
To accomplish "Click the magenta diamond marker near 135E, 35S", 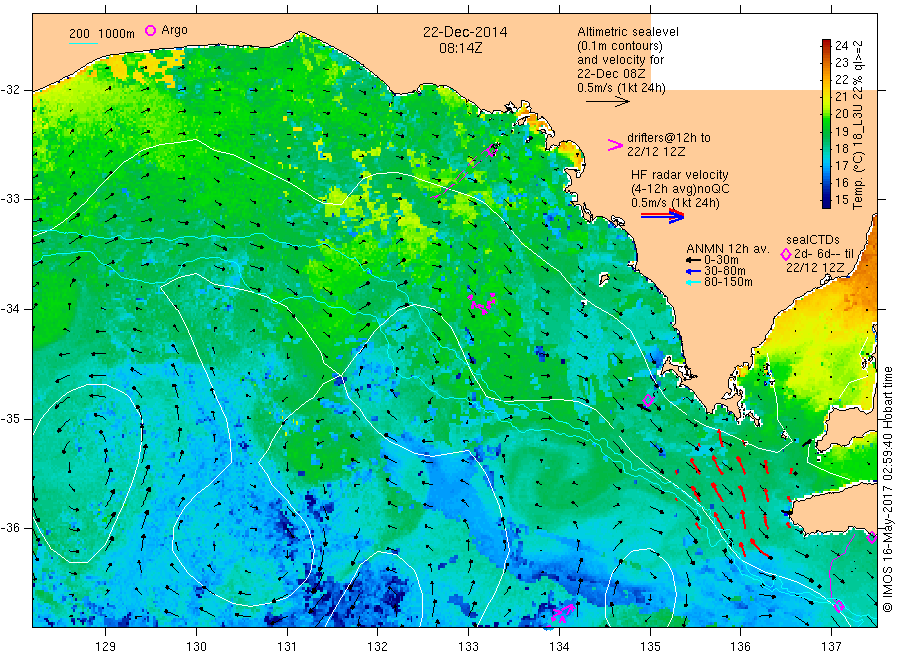I will pos(648,401).
